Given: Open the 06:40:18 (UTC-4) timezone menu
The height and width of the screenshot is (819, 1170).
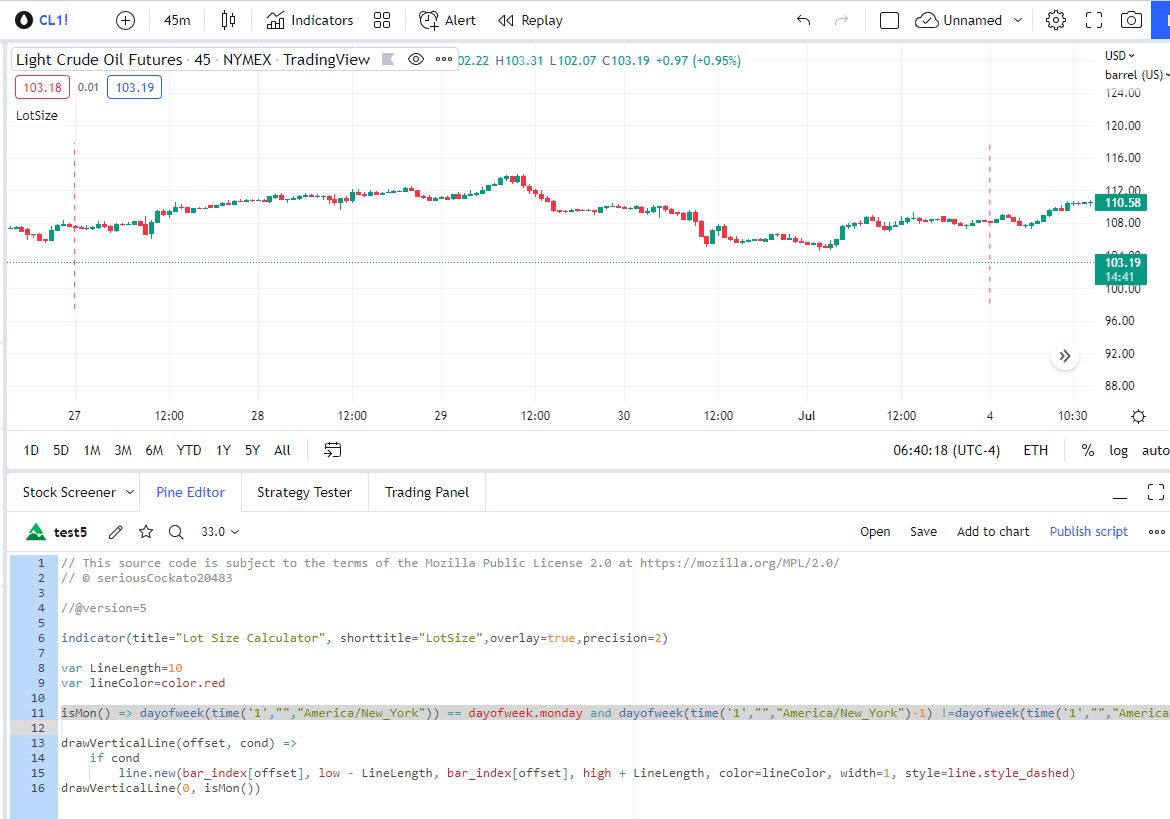Looking at the screenshot, I should 946,450.
